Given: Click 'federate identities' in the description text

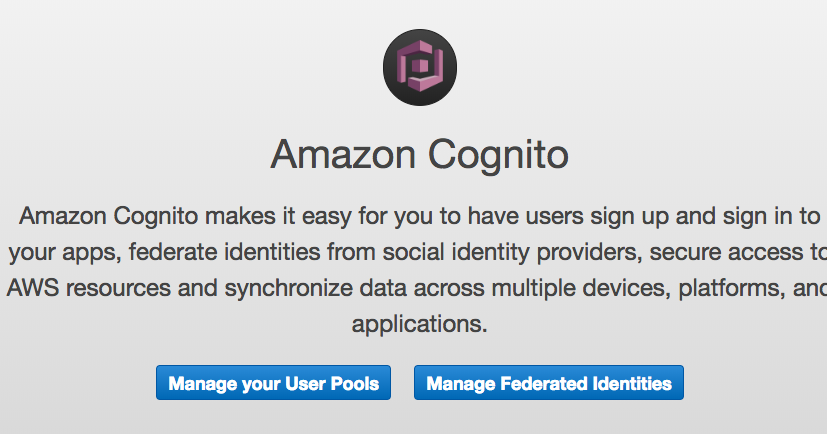Looking at the screenshot, I should point(225,252).
